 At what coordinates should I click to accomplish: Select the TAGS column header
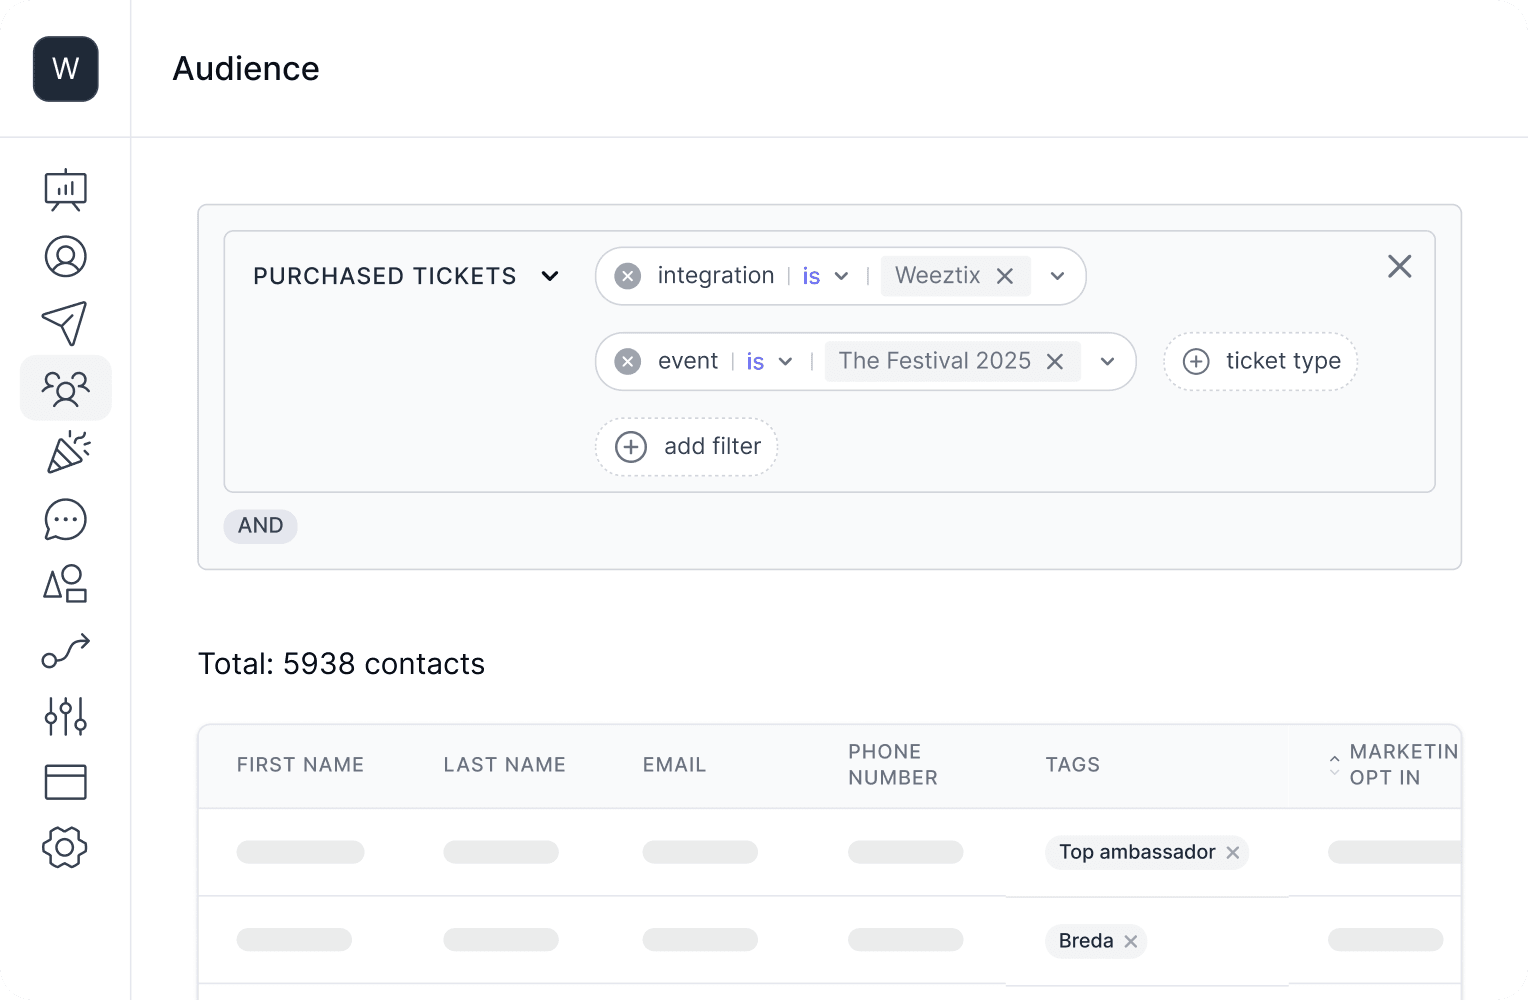coord(1073,764)
